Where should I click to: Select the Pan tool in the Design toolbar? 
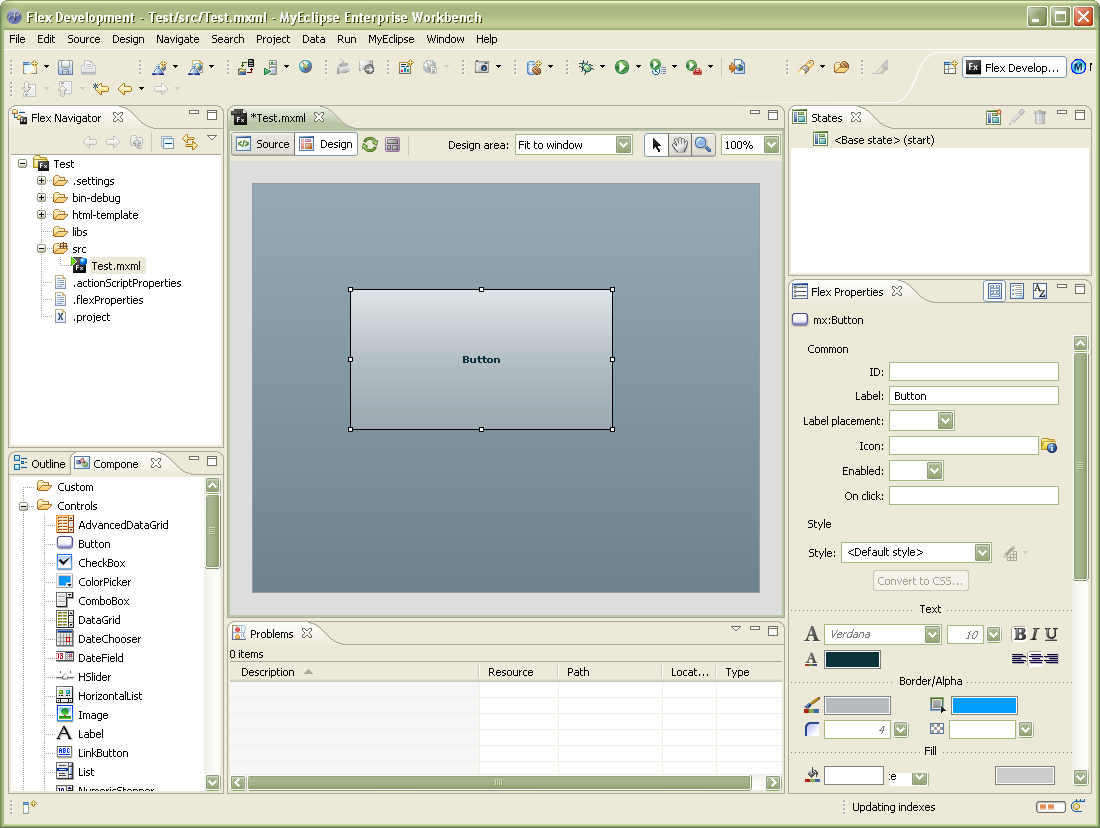[x=679, y=144]
